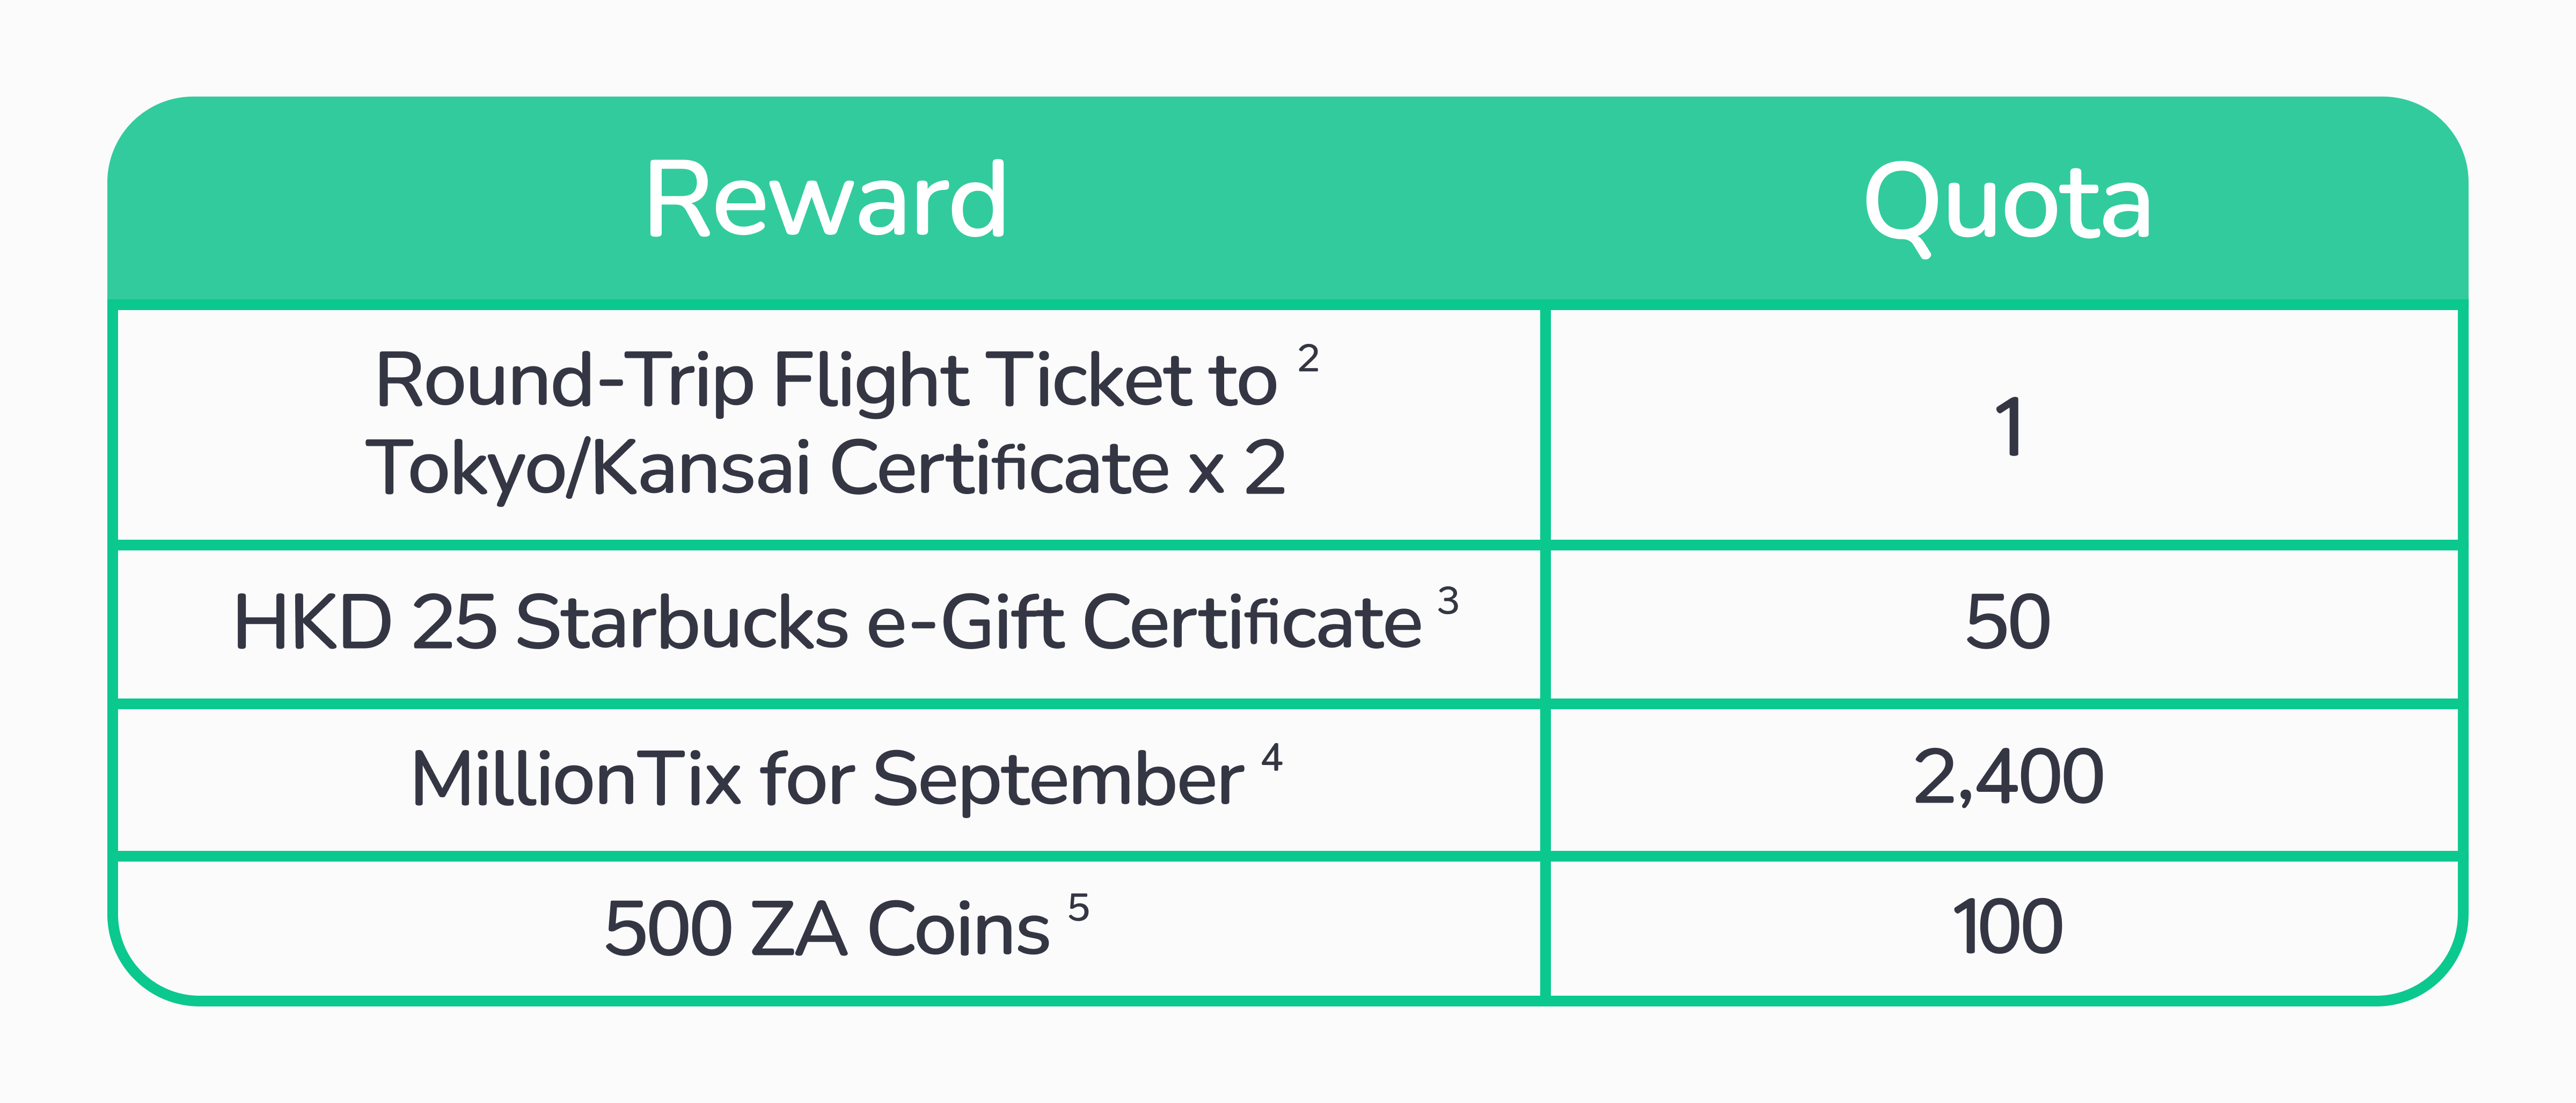Click the quota value 2,400
Viewport: 2576px width, 1103px height.
point(2008,777)
